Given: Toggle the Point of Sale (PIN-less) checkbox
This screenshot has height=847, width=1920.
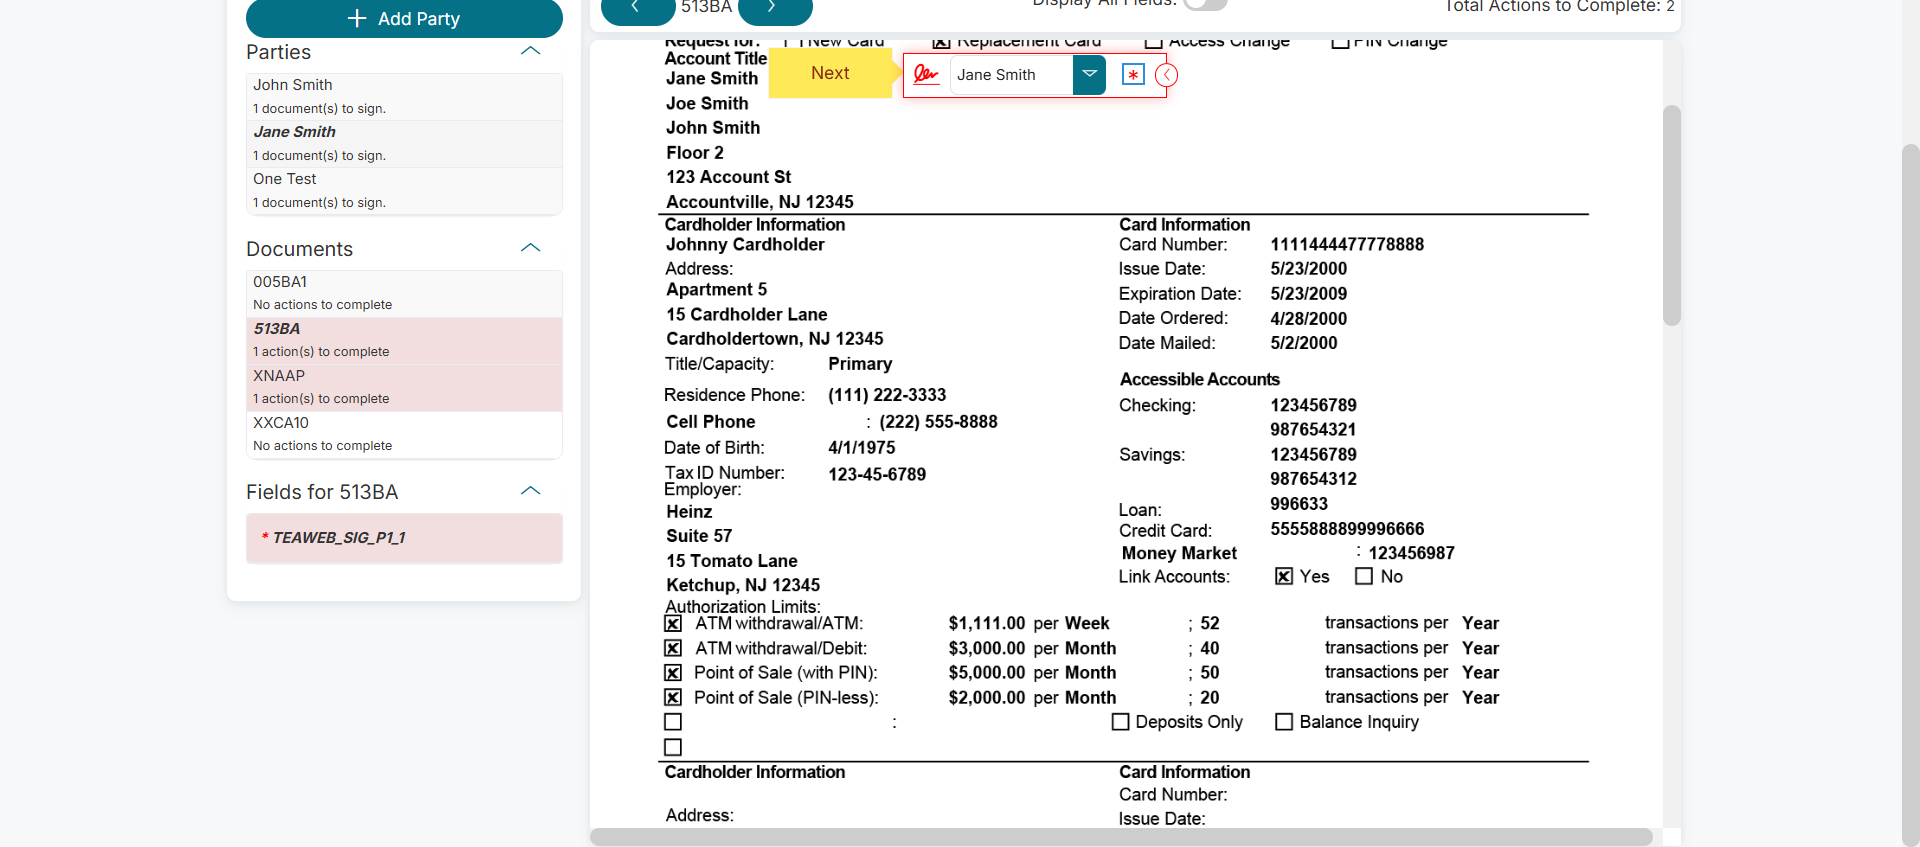Looking at the screenshot, I should [673, 698].
